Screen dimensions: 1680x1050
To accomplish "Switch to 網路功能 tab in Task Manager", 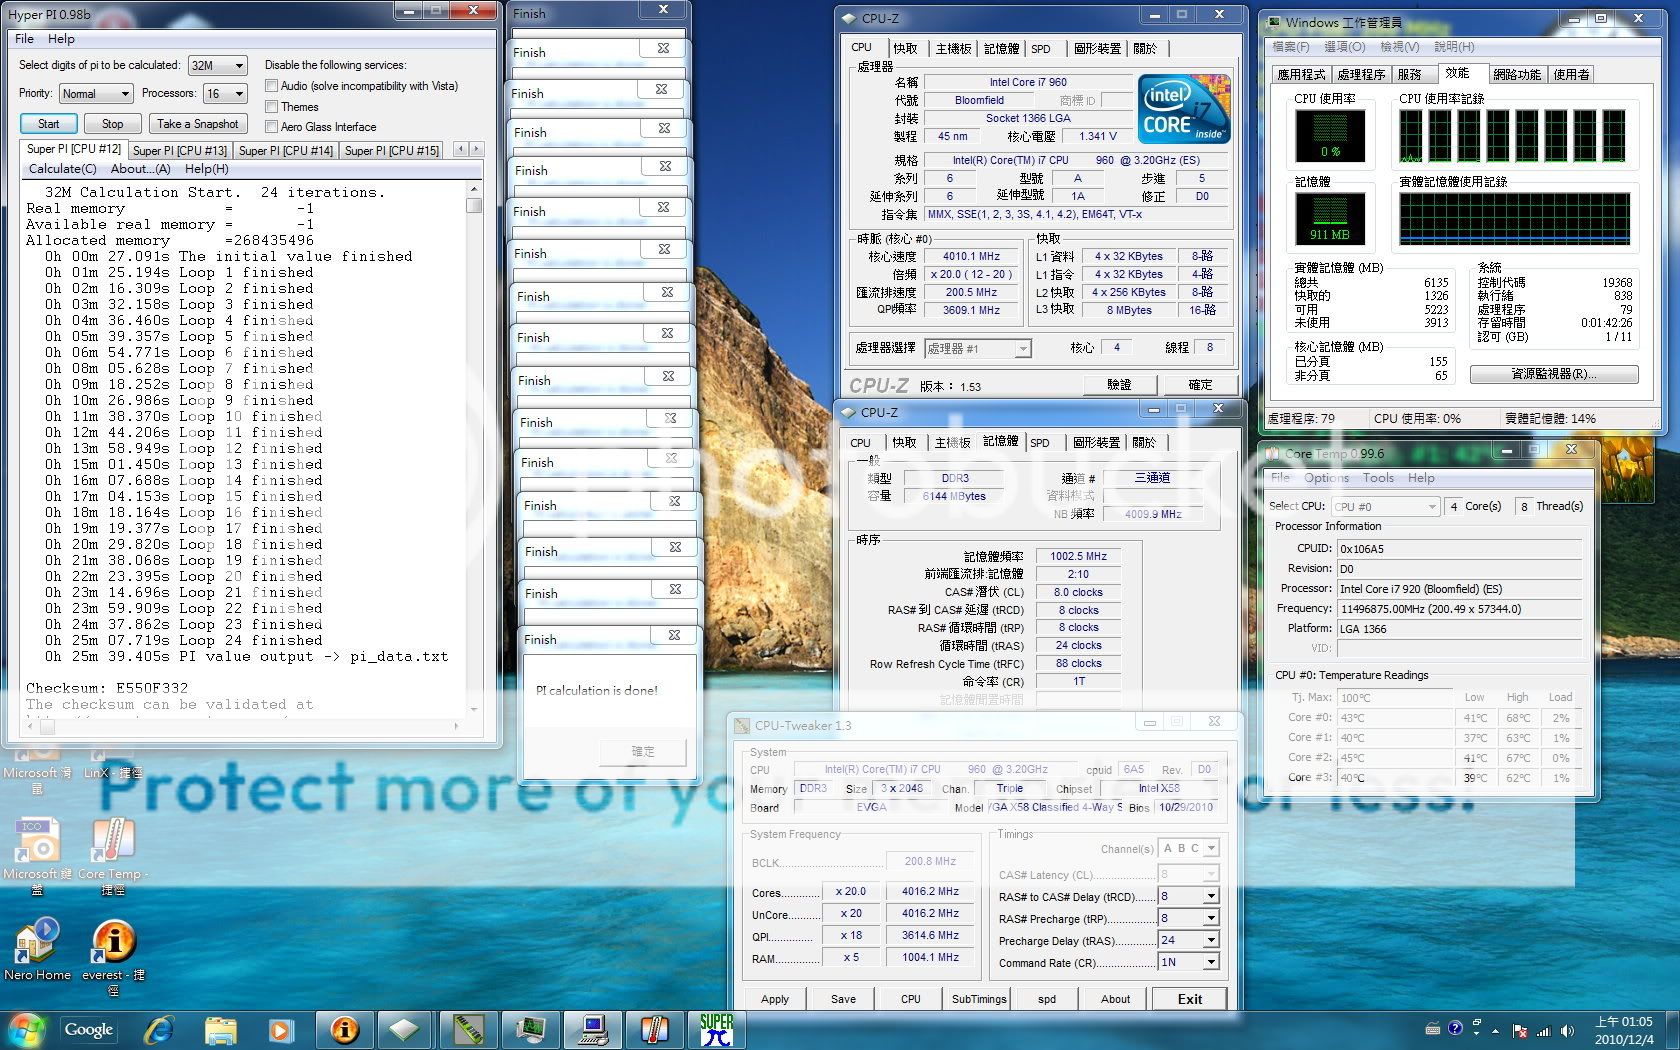I will pos(1517,75).
